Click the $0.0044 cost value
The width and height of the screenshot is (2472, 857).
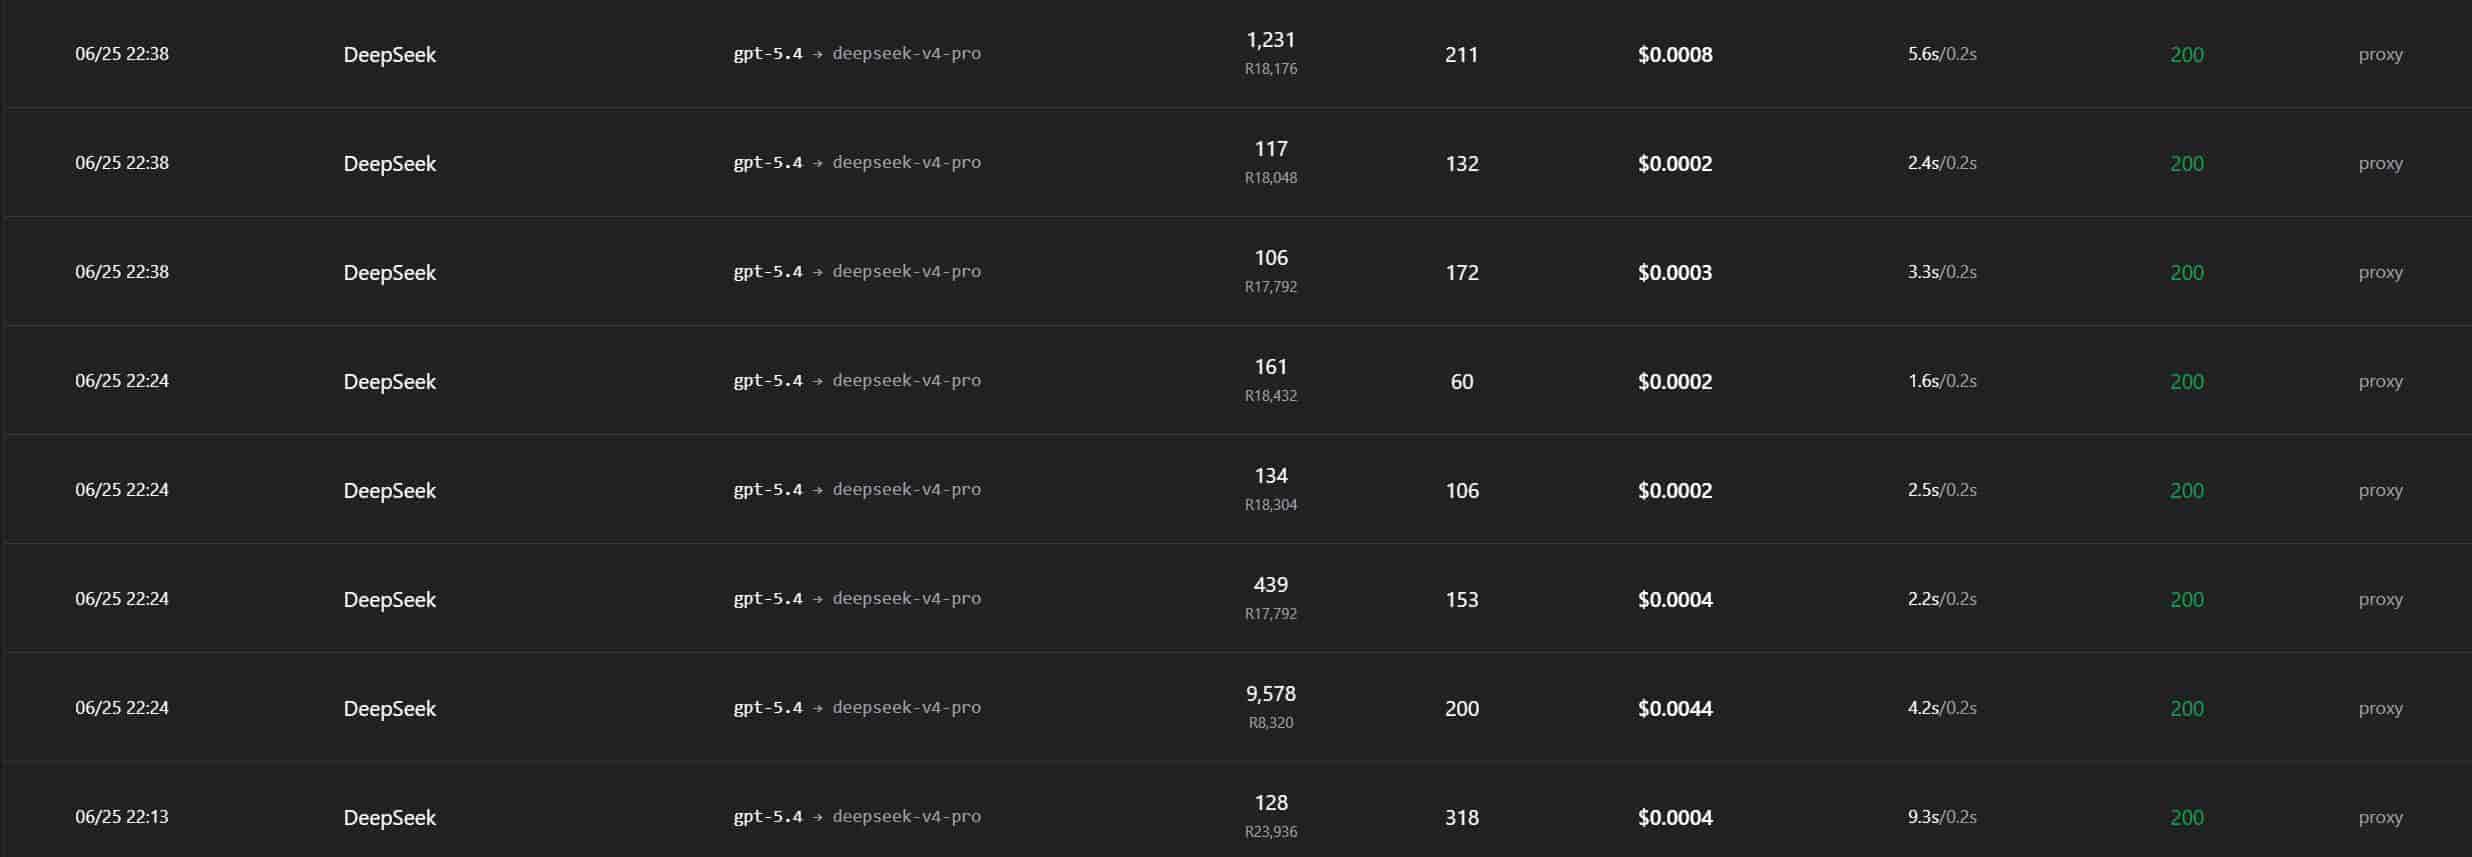(1675, 709)
